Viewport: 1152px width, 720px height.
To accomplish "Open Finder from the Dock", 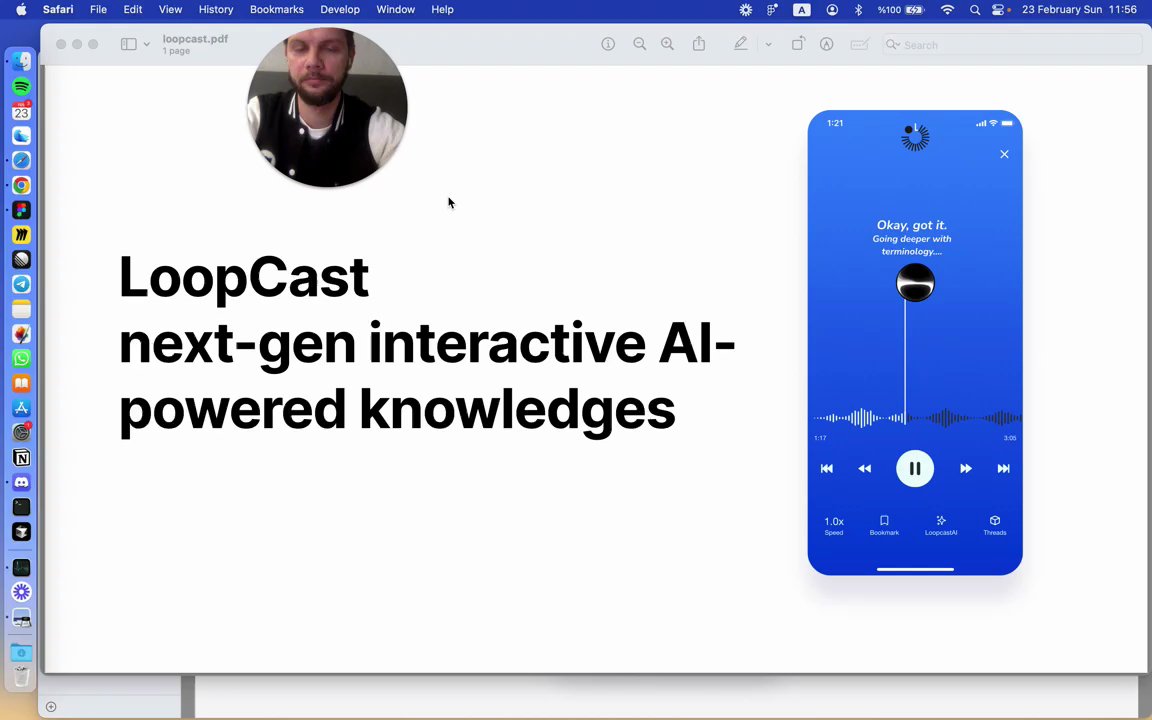I will [x=21, y=62].
